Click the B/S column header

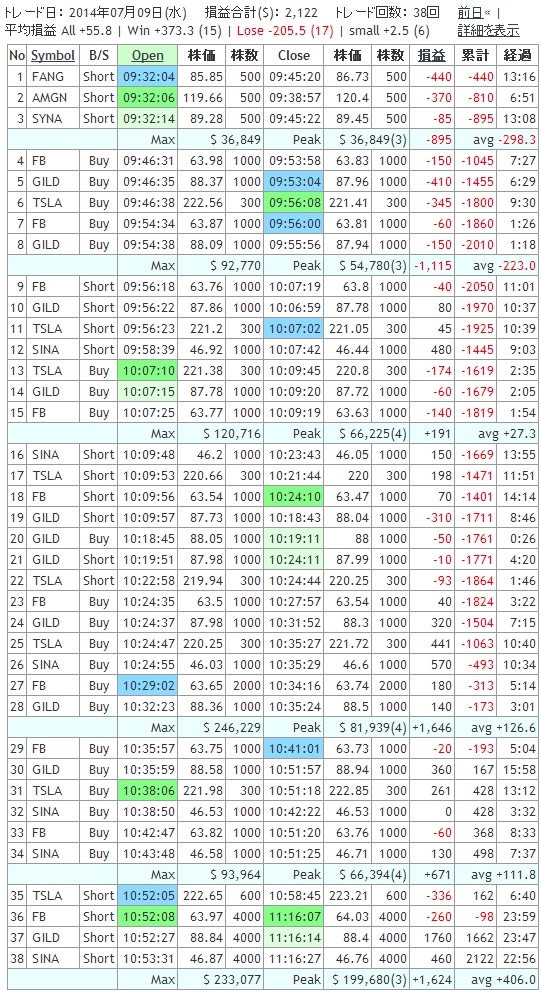(x=98, y=56)
